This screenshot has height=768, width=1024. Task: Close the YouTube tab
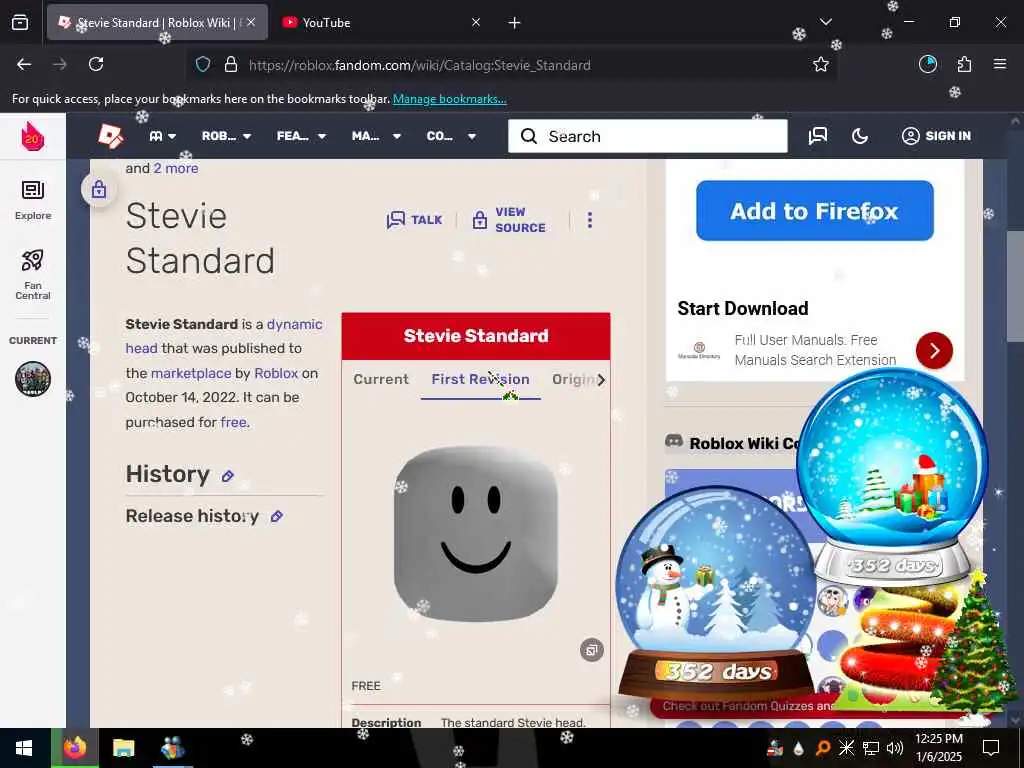point(476,22)
